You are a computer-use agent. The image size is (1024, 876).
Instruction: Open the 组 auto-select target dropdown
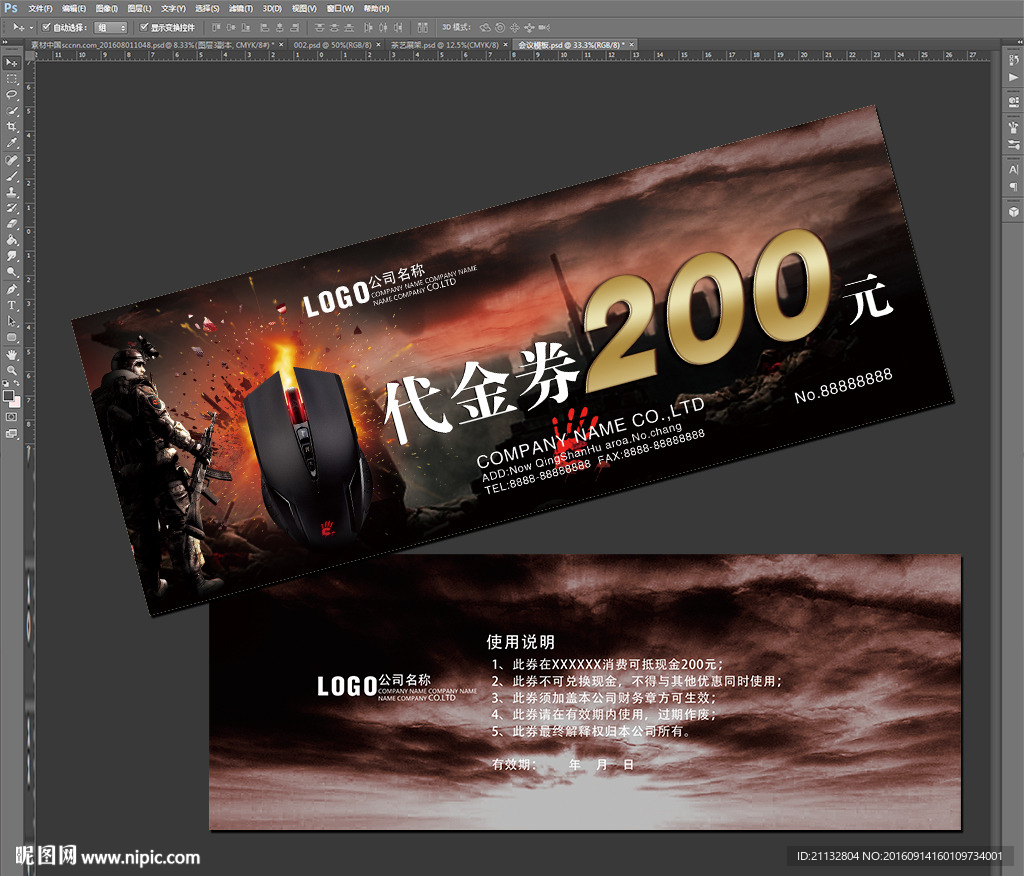110,27
